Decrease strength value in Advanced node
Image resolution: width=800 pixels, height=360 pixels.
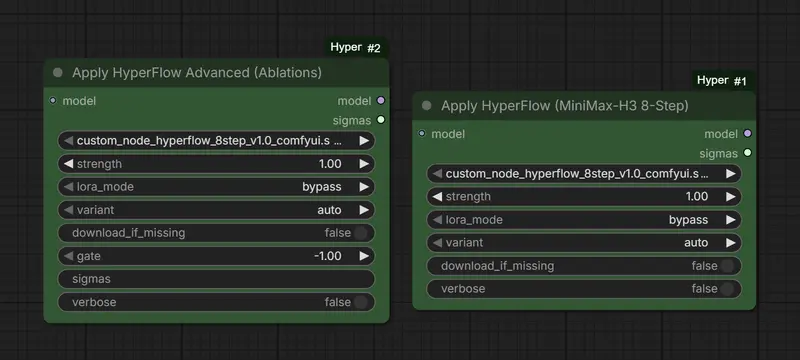click(x=68, y=164)
